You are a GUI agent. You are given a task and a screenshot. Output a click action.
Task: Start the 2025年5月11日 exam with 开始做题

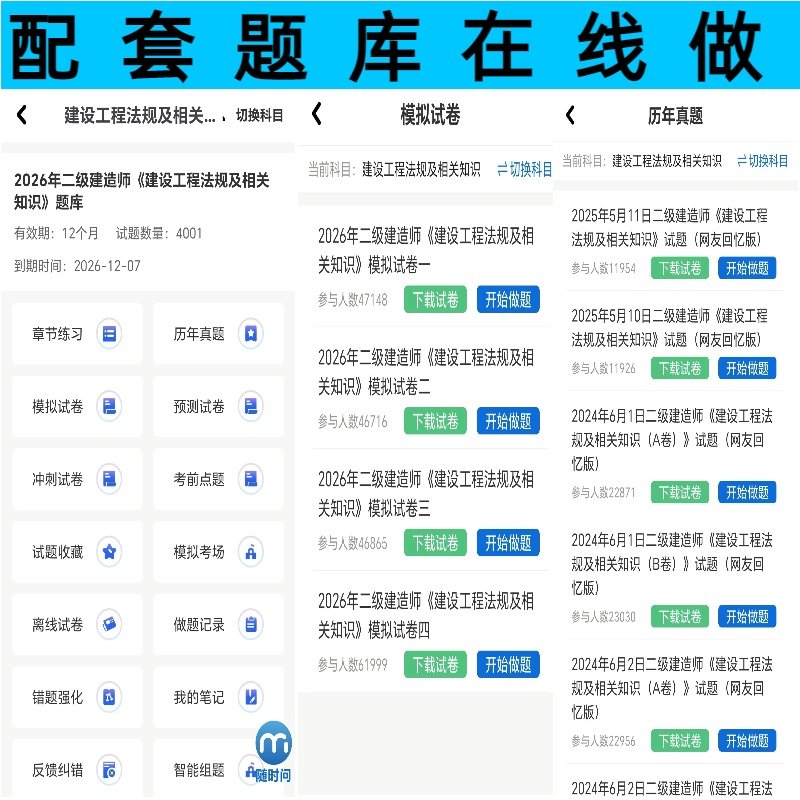pyautogui.click(x=747, y=268)
